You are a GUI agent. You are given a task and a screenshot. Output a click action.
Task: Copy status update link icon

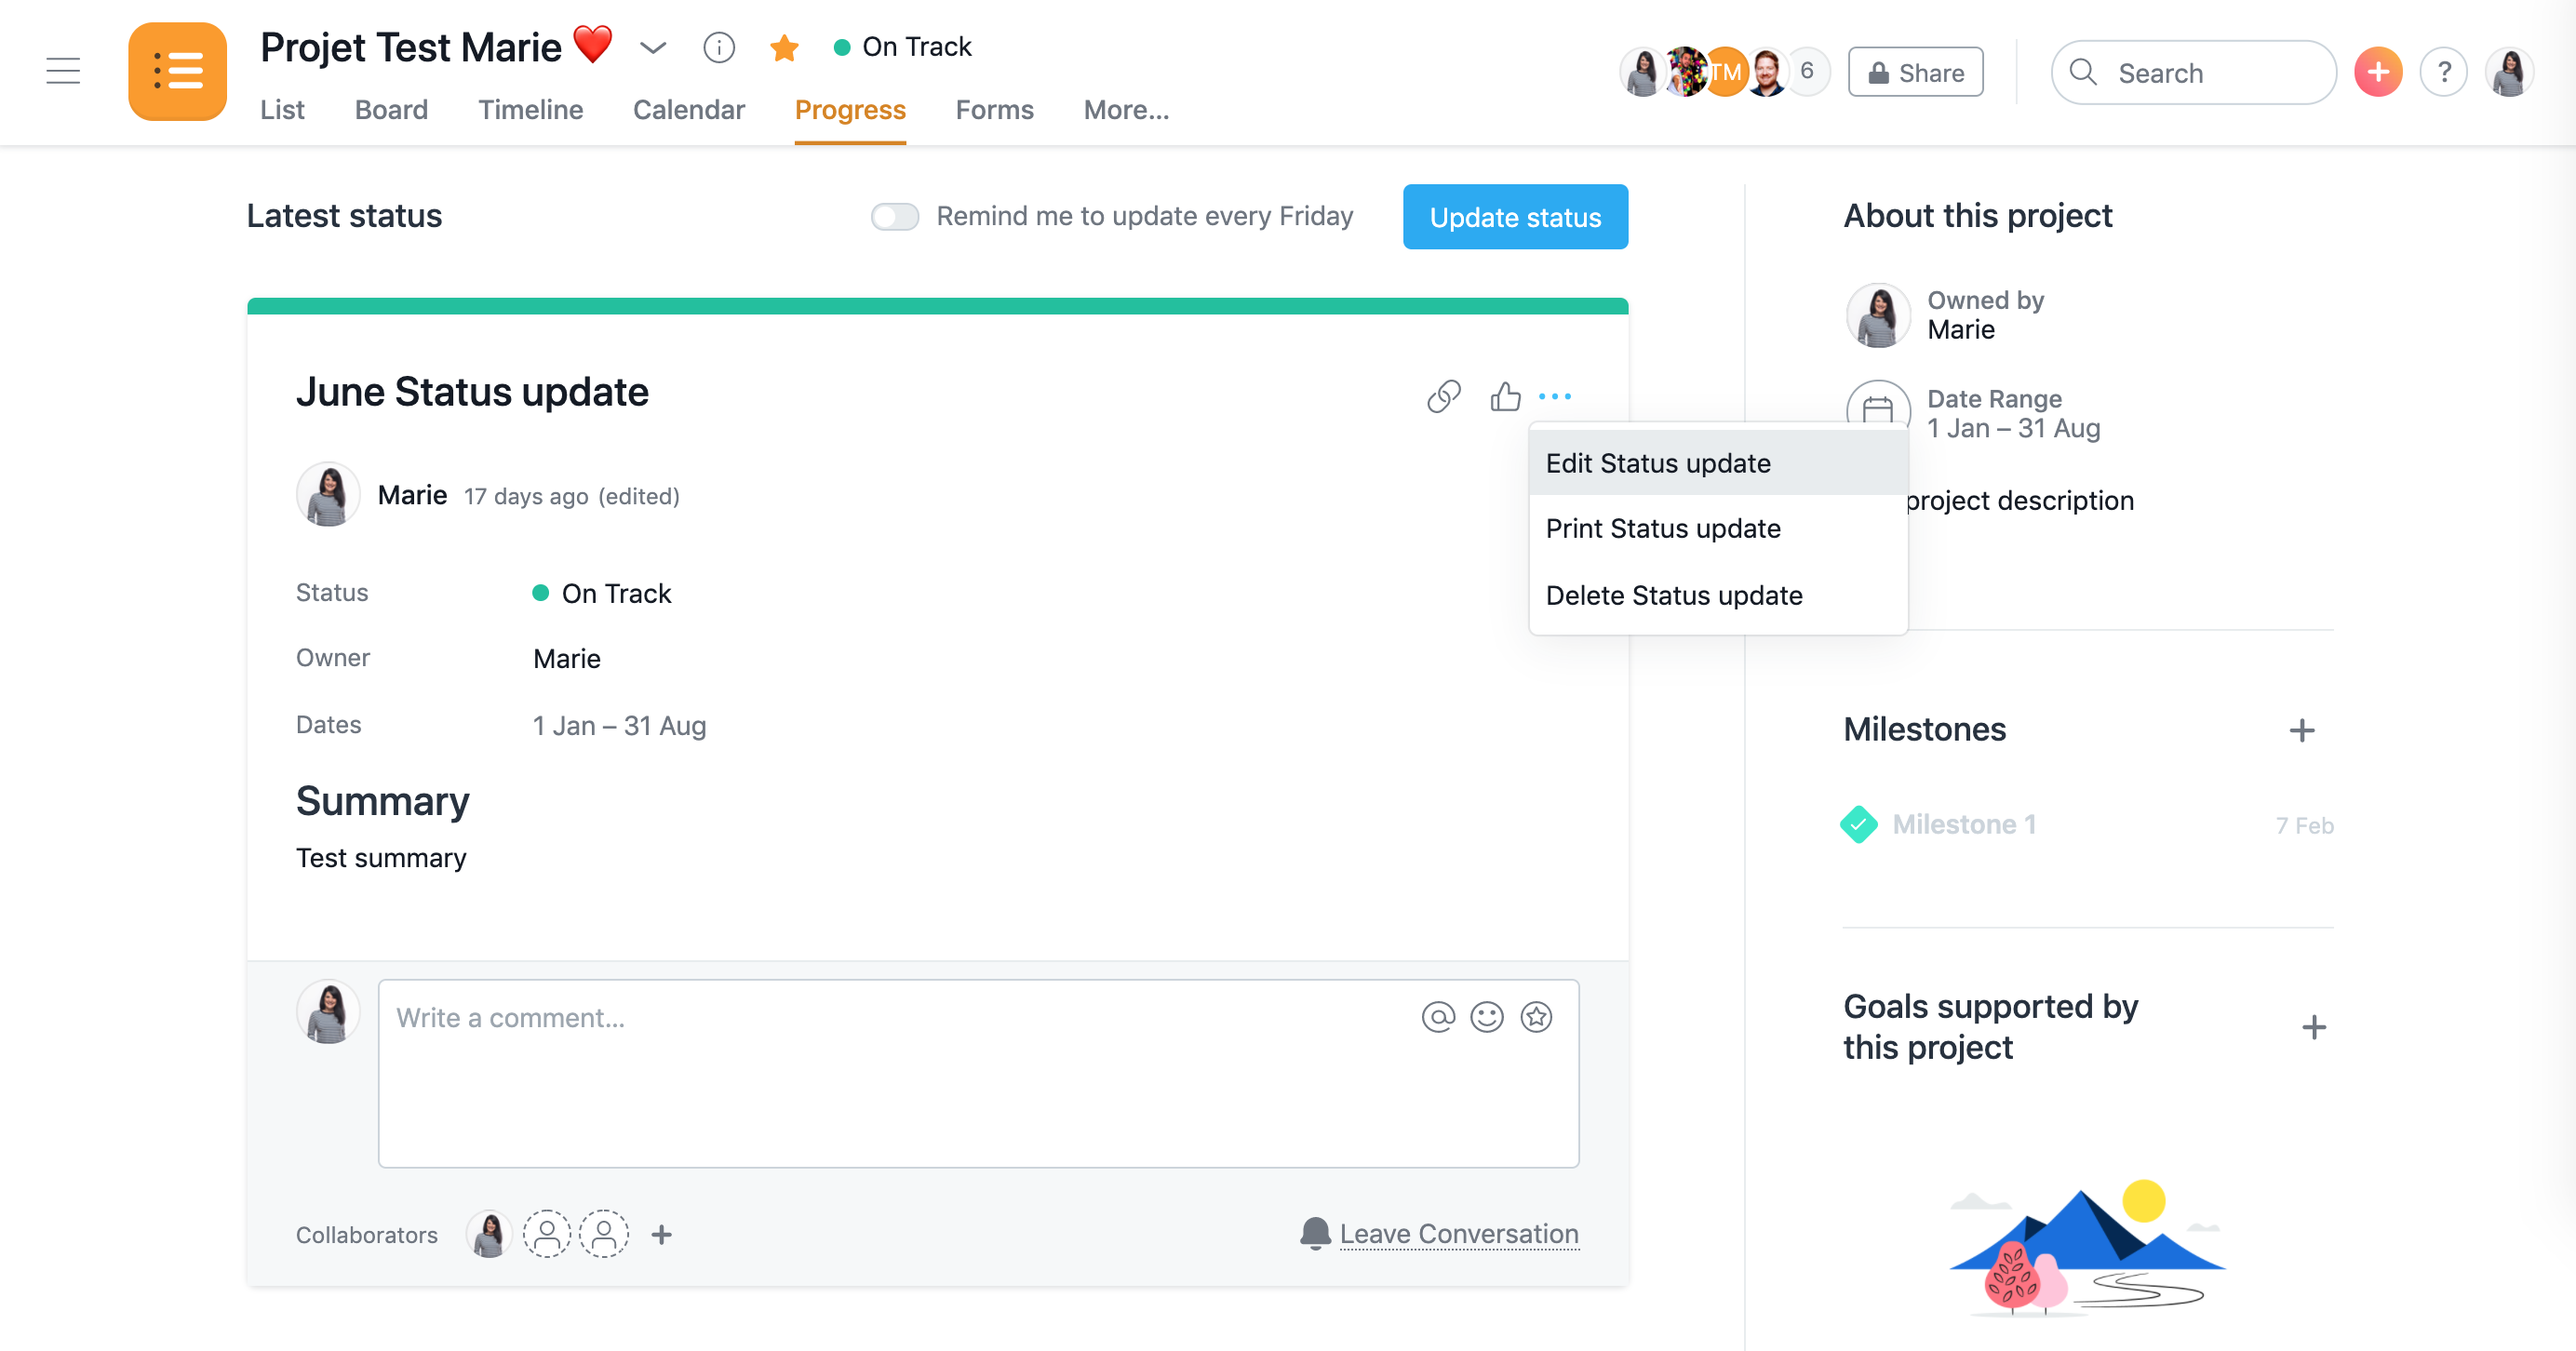click(x=1443, y=396)
